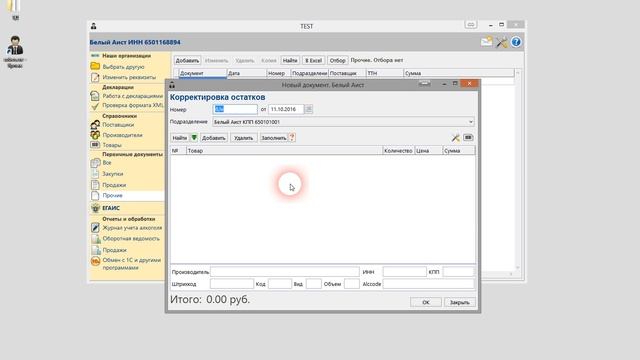Click the В Excel export button
Screen dimensions: 640x360
pos(313,60)
